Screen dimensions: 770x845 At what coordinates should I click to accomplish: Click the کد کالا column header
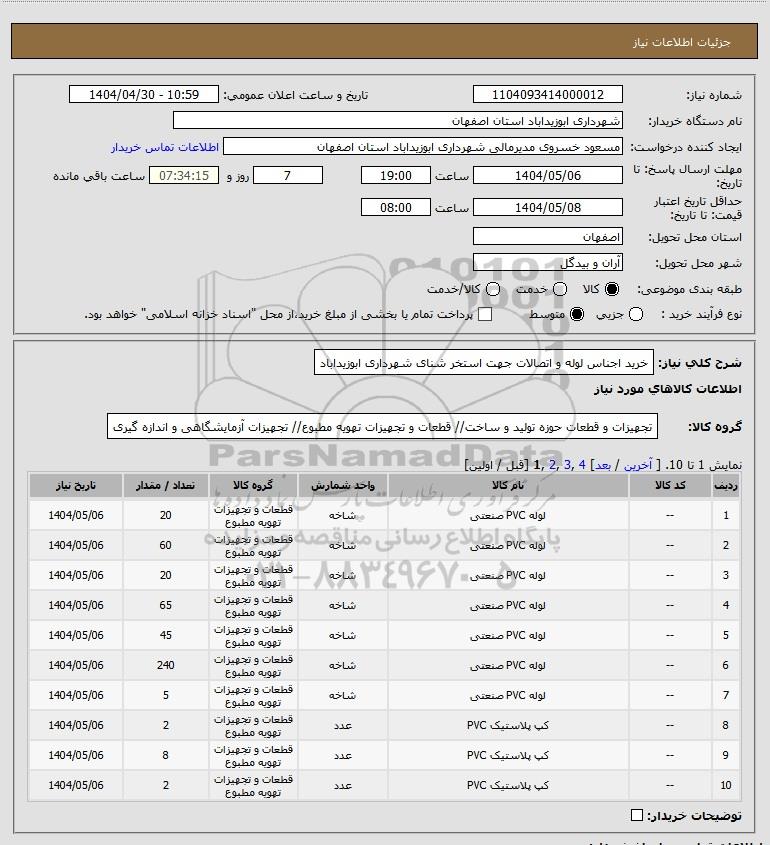coord(670,486)
